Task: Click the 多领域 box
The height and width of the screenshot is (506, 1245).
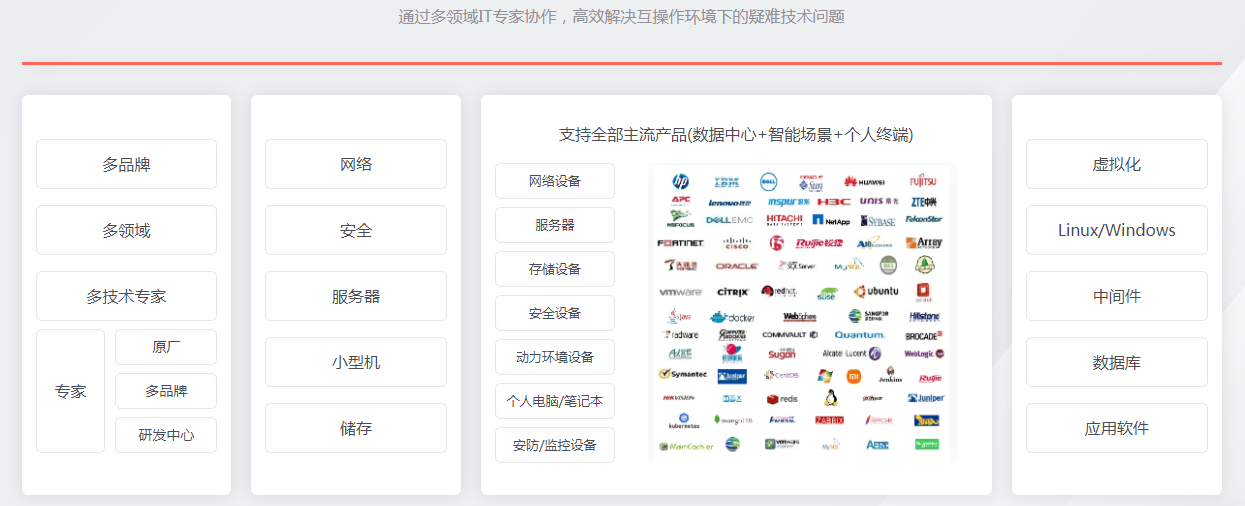Action: 126,230
